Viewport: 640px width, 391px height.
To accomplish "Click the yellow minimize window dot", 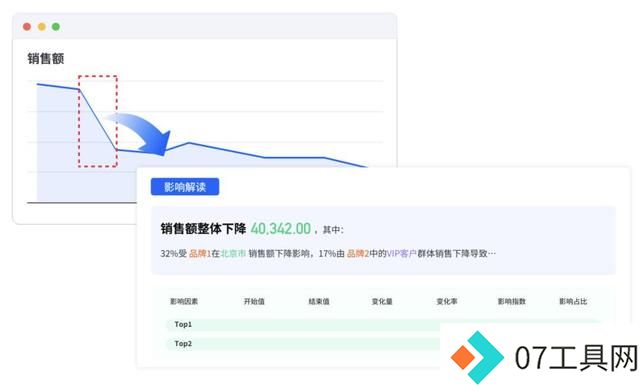I will [x=42, y=27].
